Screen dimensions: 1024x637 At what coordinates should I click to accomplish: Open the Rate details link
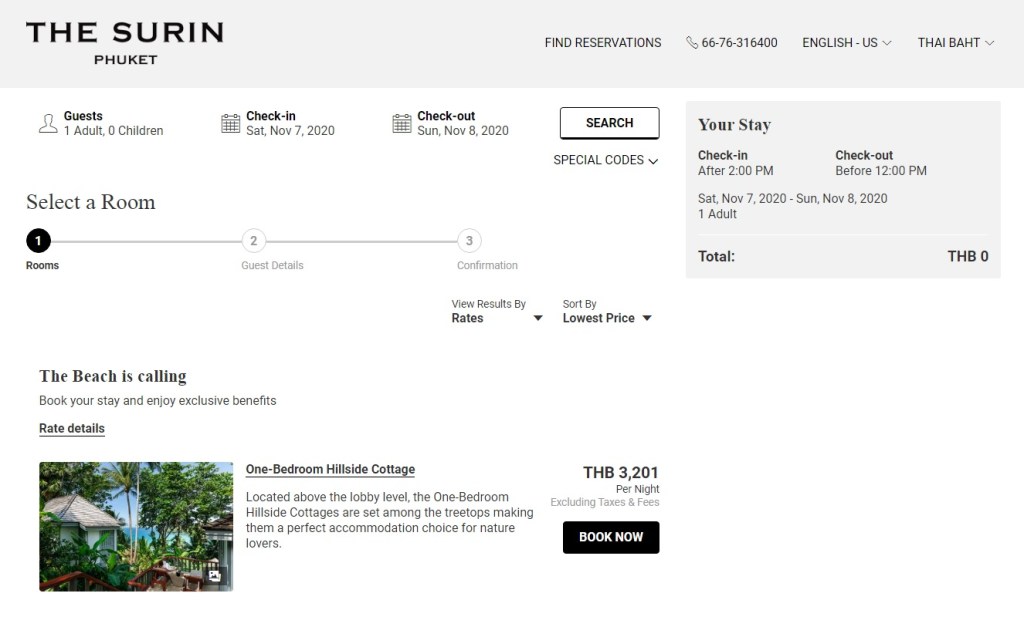click(72, 429)
